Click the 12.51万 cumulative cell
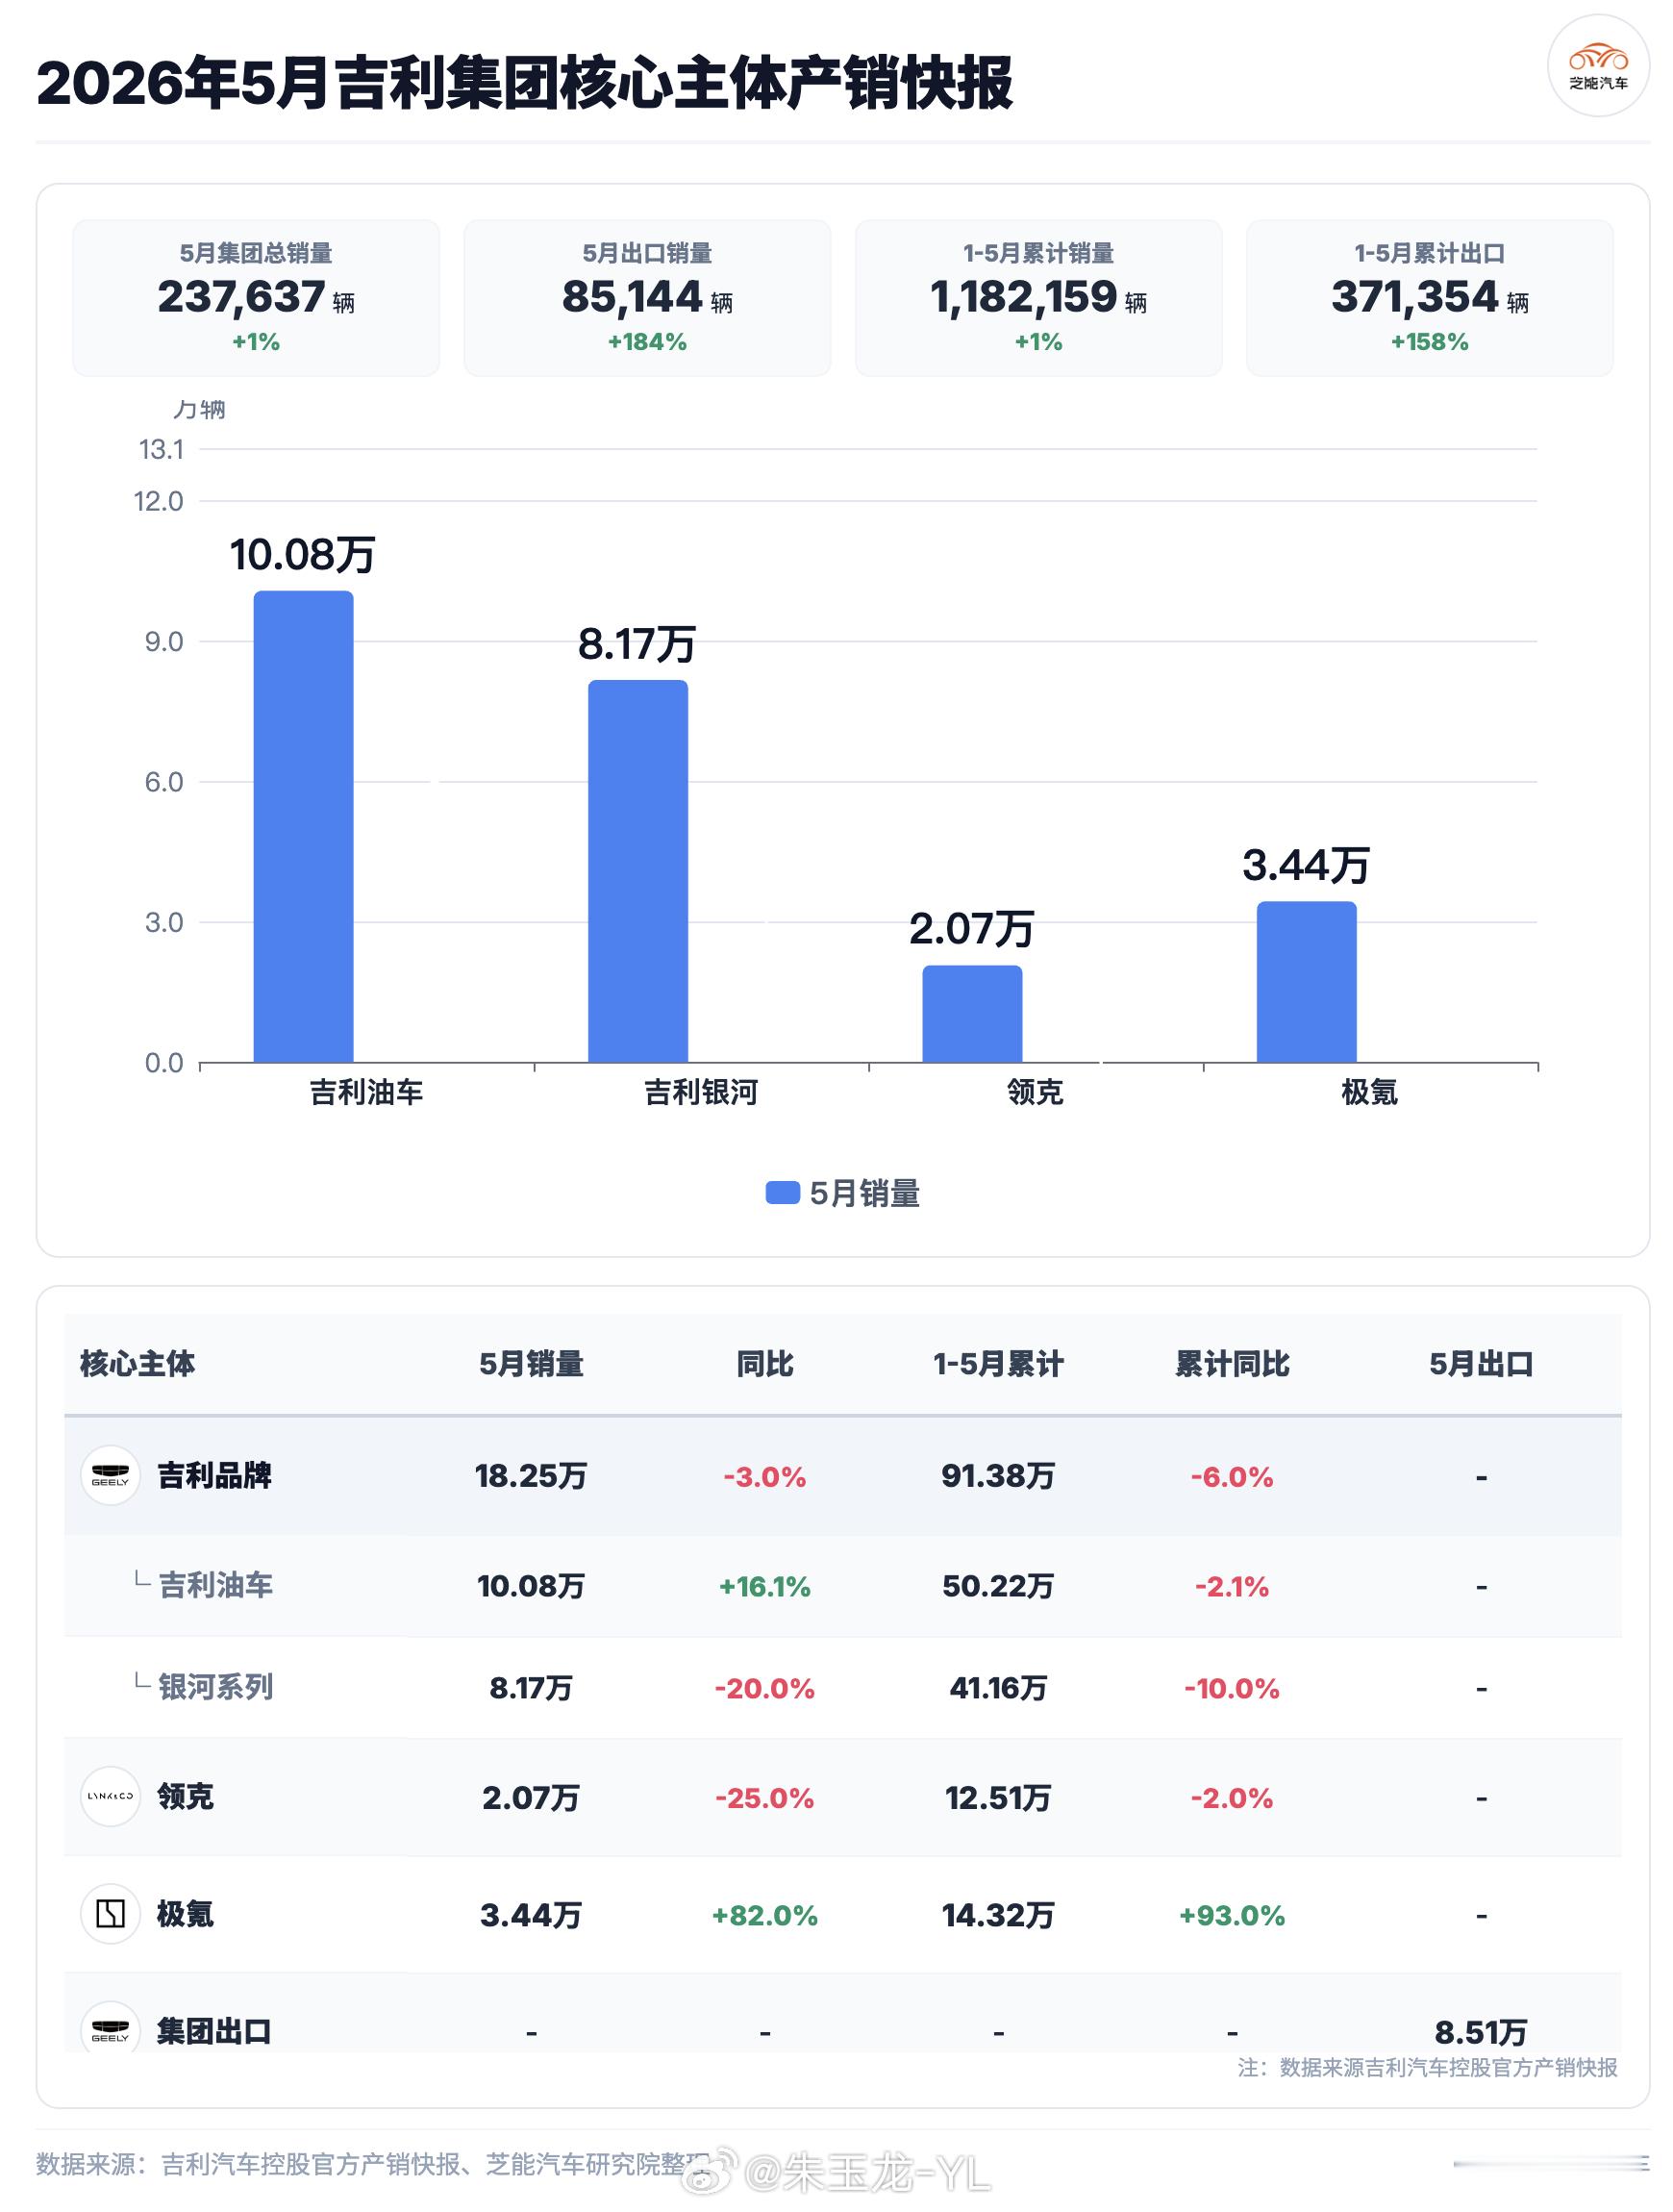Viewport: 1673px width, 2212px height. 998,1797
